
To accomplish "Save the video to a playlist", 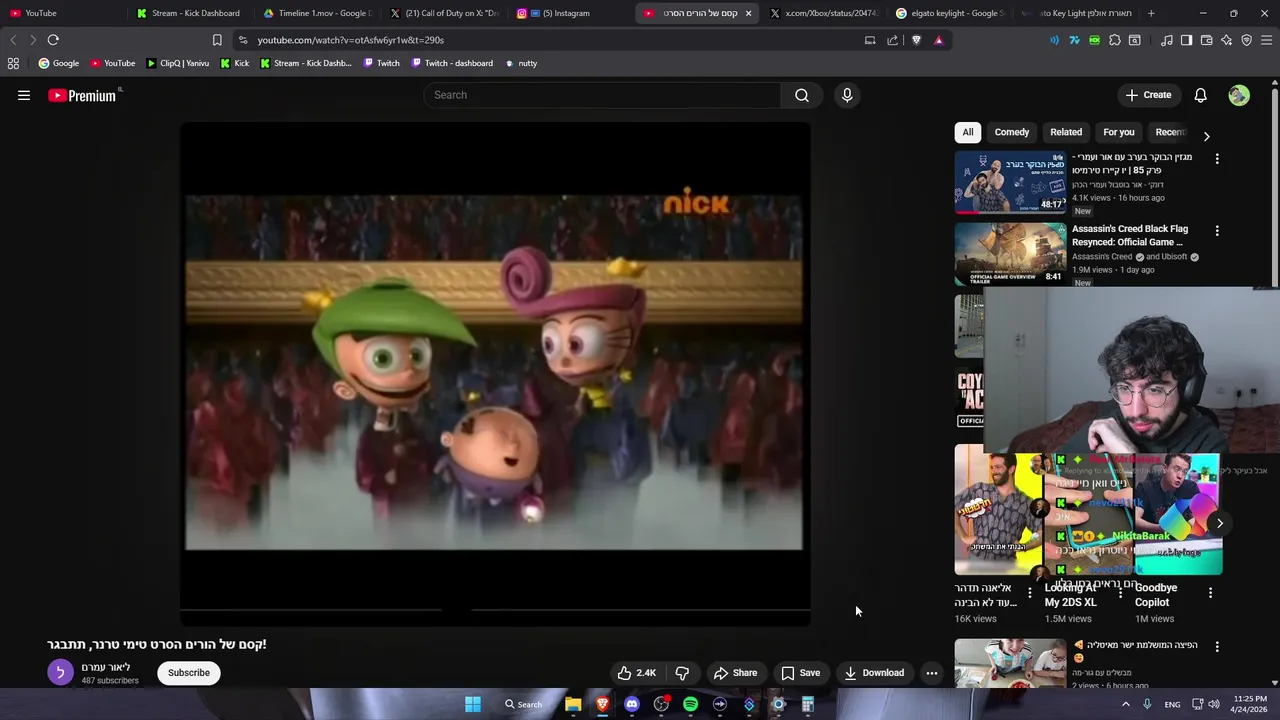I will [801, 673].
